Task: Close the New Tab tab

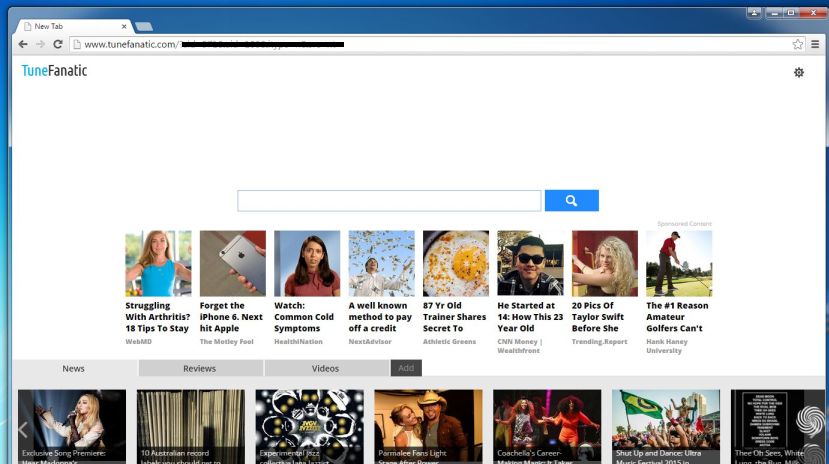Action: click(124, 26)
